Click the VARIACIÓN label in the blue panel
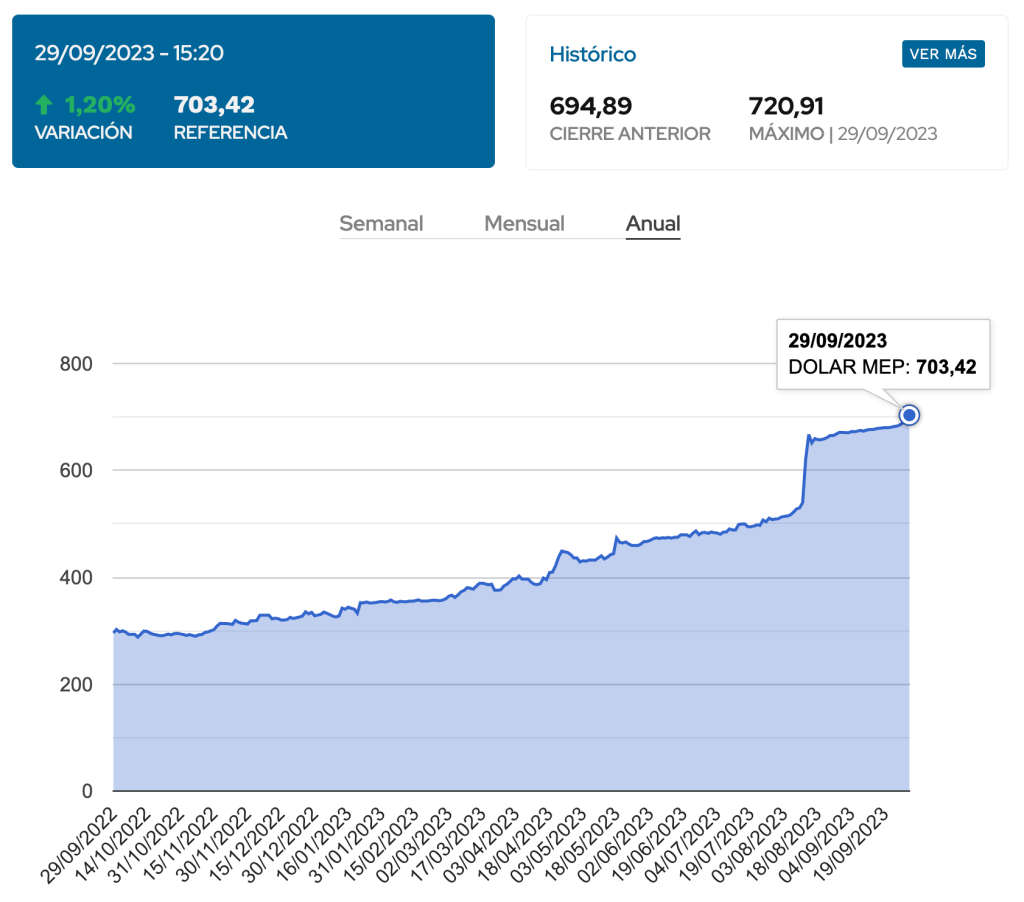The width and height of the screenshot is (1024, 902). pyautogui.click(x=83, y=133)
